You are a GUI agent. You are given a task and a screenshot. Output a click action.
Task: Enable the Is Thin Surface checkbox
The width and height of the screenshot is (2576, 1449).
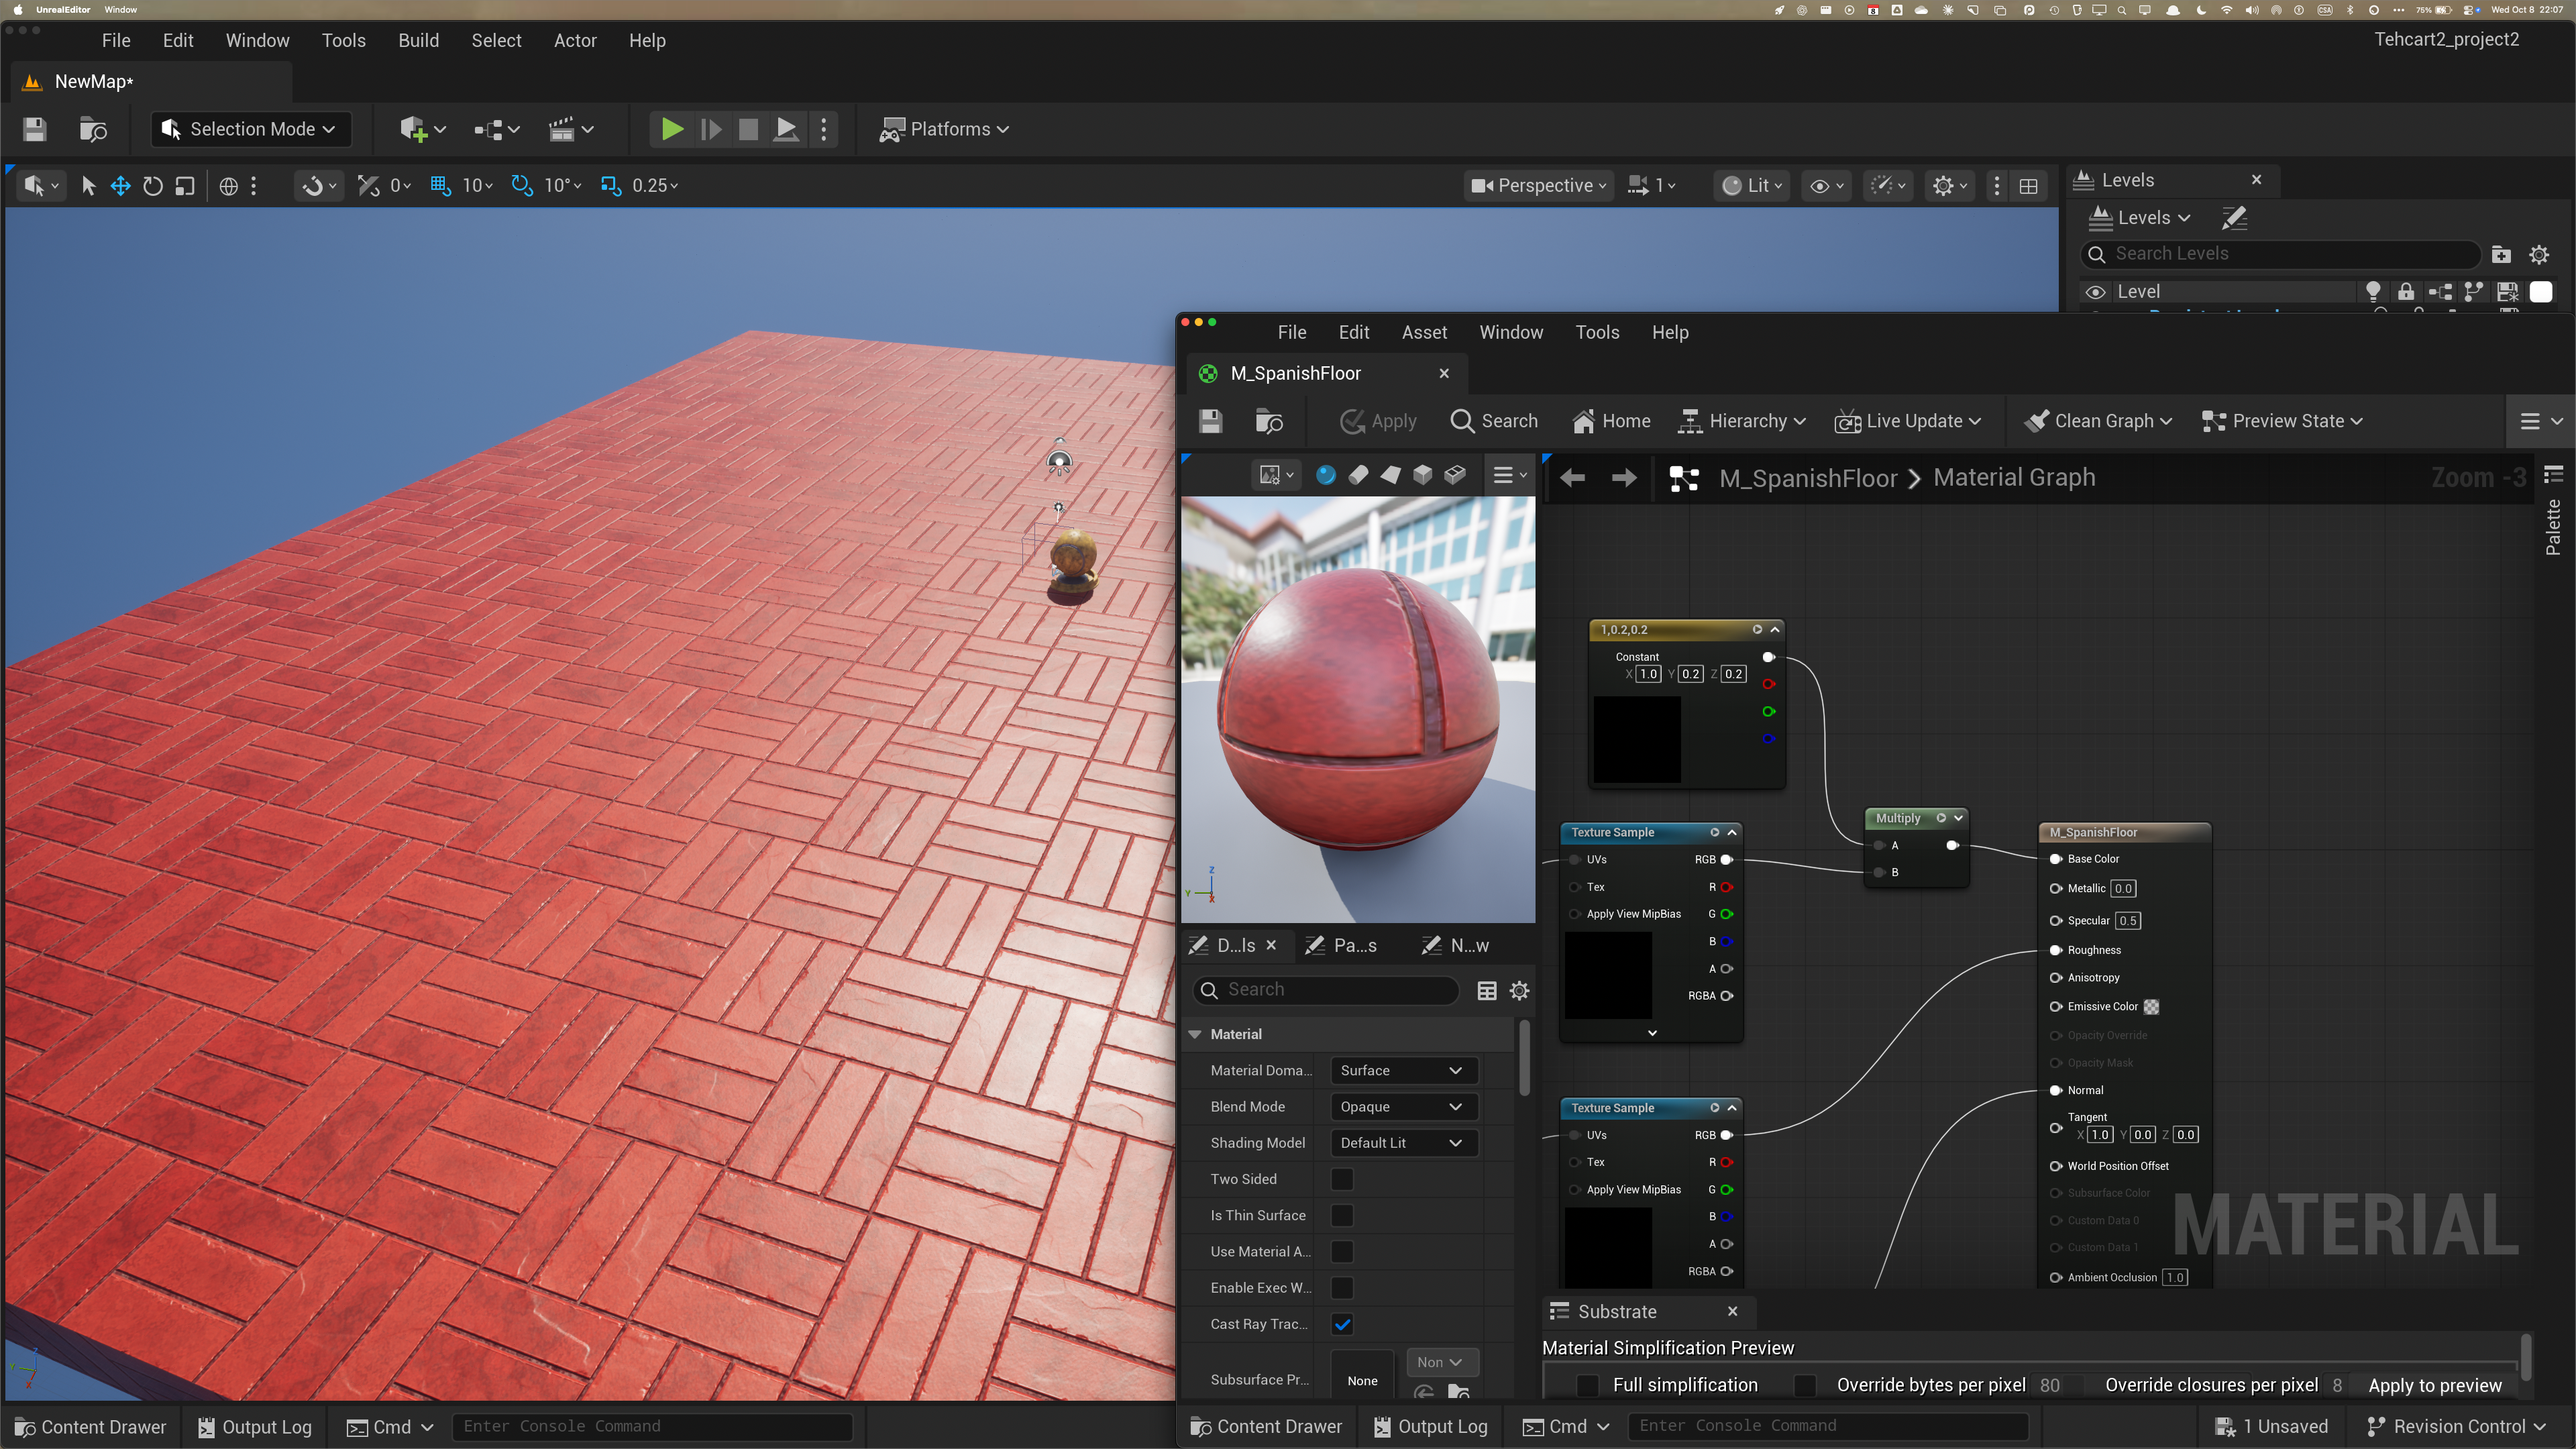[x=1342, y=1216]
